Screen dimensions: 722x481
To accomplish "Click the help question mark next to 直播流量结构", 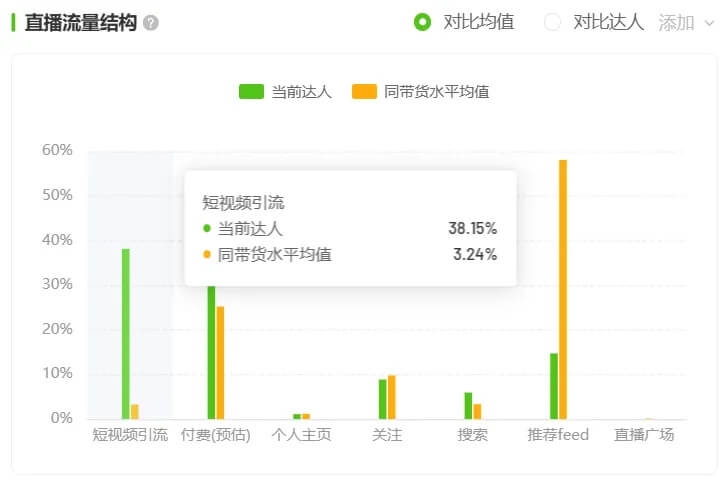I will point(151,23).
